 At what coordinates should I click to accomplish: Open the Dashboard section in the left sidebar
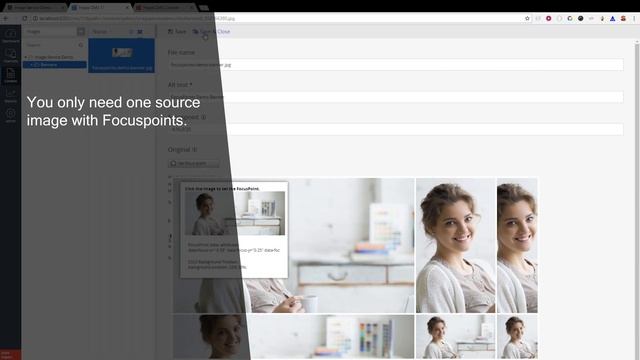point(11,36)
